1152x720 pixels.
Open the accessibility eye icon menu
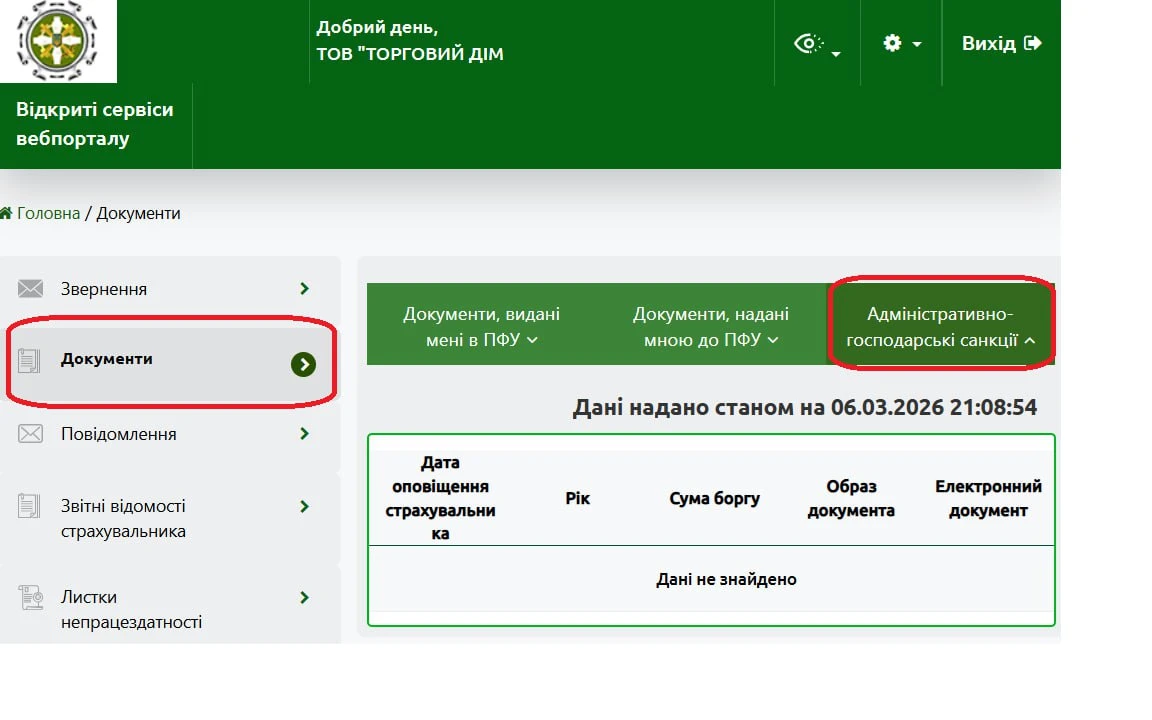click(x=816, y=44)
